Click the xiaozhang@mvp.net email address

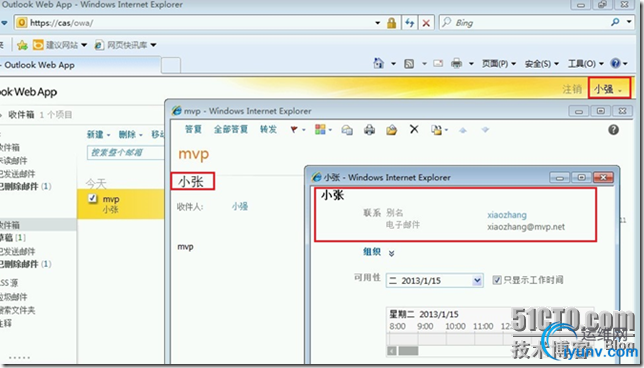tap(526, 227)
